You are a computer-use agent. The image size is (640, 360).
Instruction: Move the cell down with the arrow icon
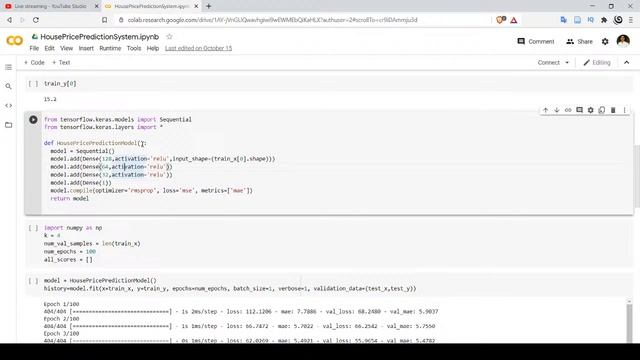(557, 110)
